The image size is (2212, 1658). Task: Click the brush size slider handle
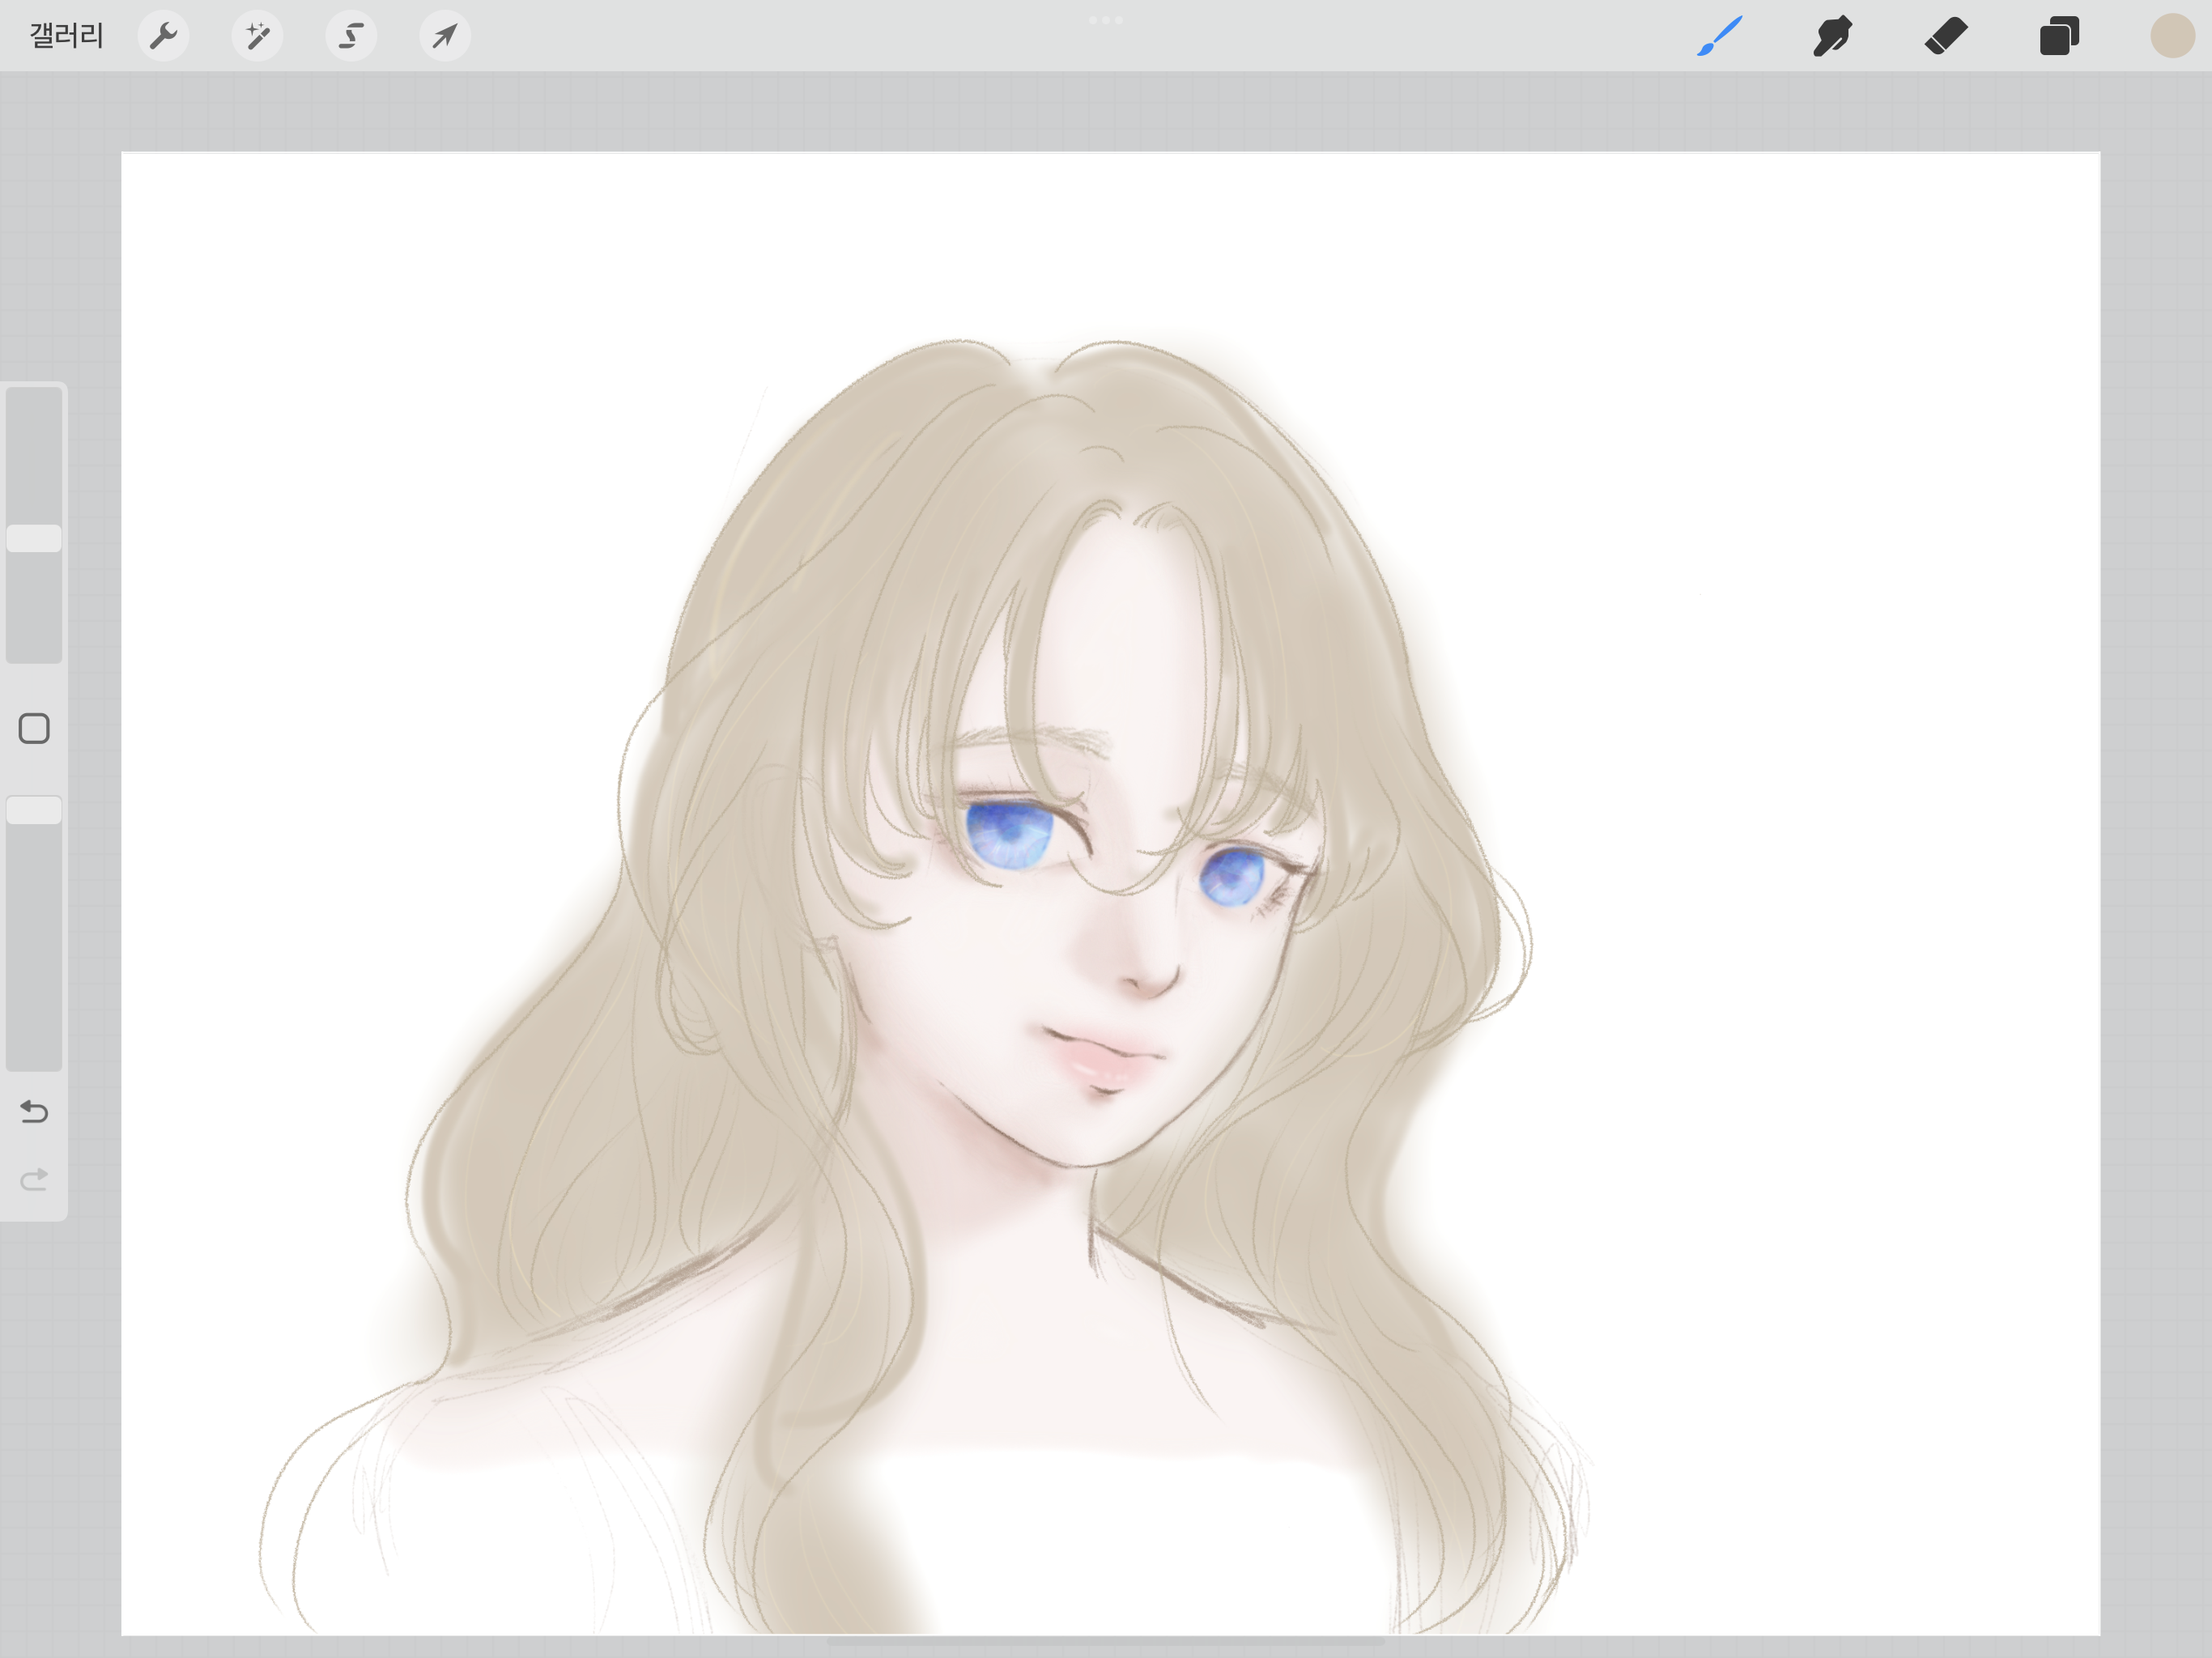point(34,538)
